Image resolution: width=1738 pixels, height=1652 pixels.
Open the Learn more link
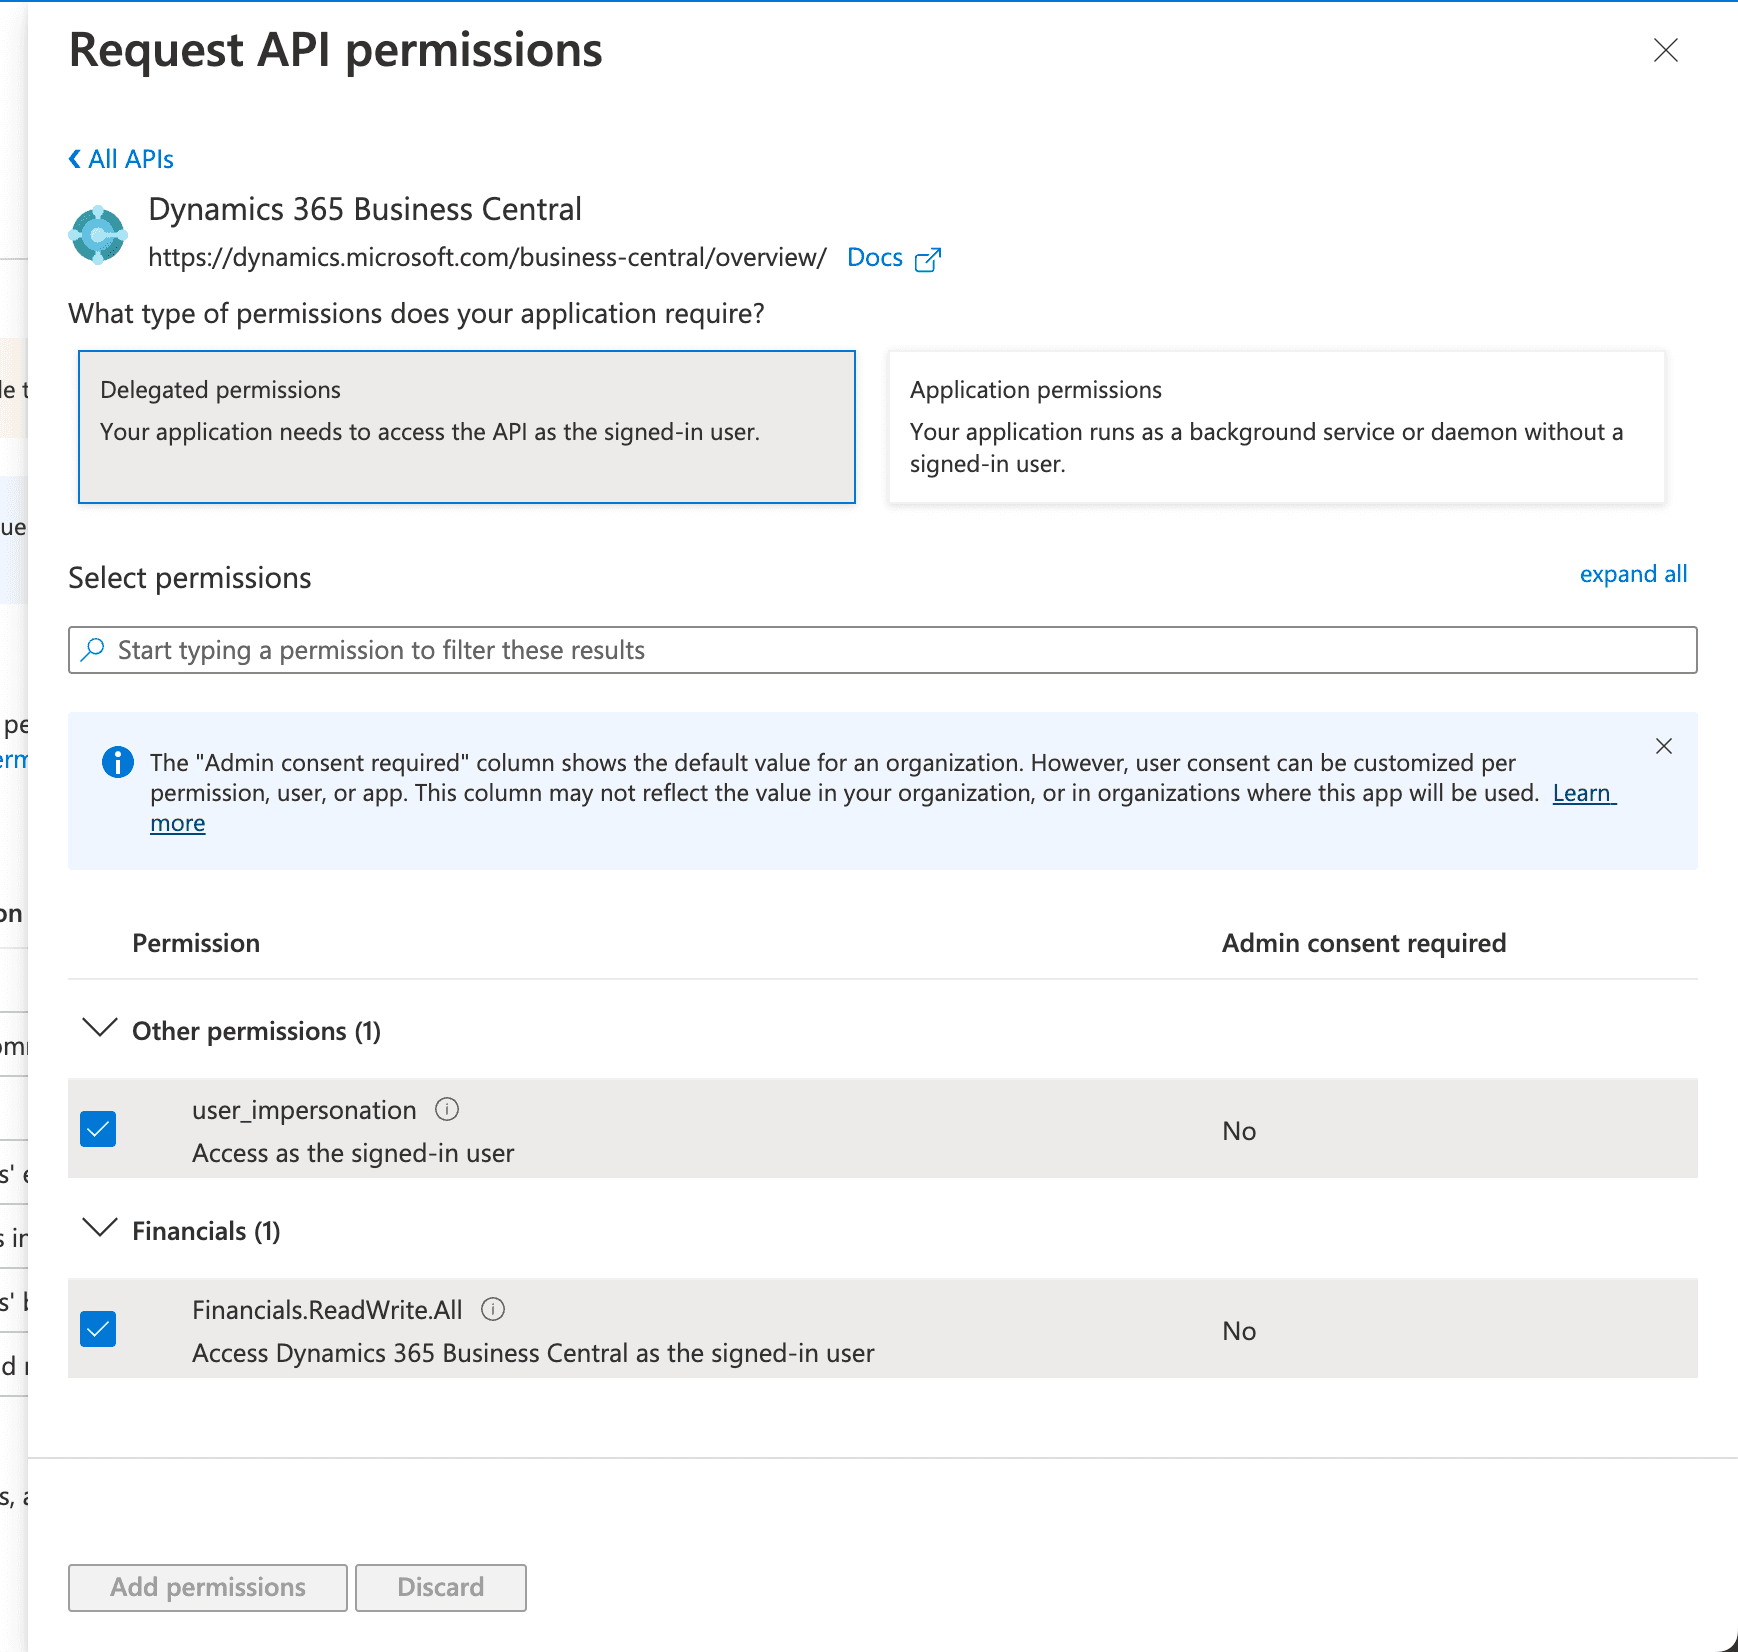tap(1583, 793)
